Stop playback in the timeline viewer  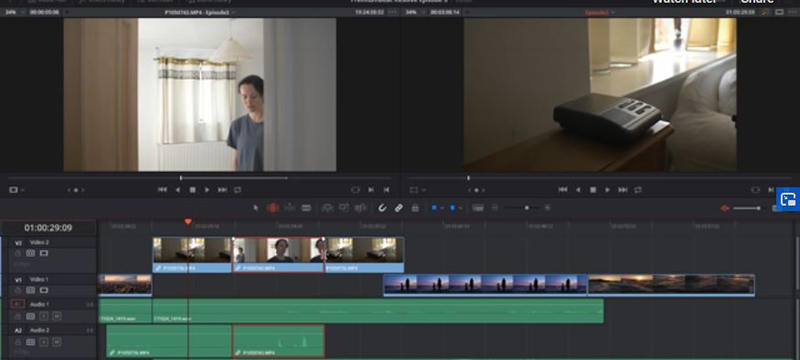click(593, 190)
